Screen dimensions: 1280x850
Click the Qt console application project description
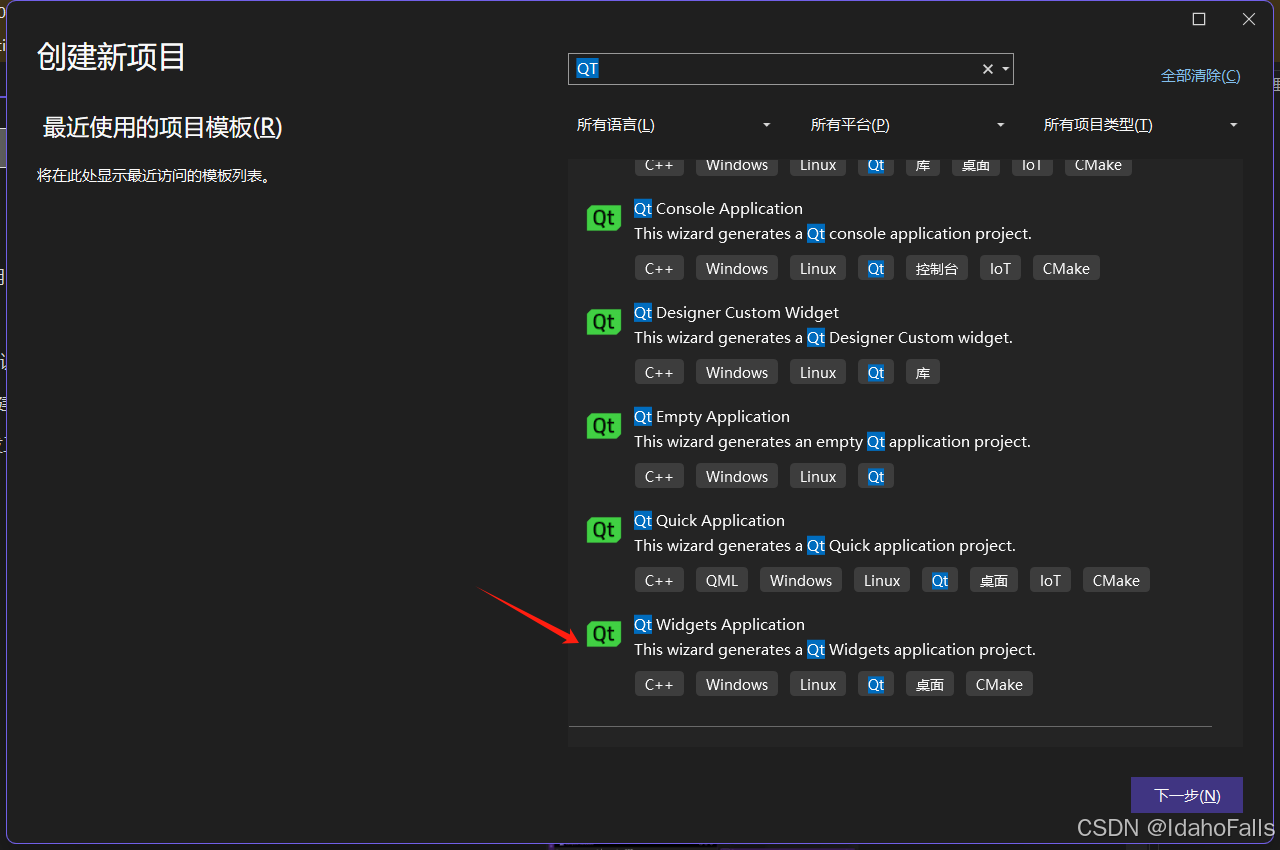click(833, 234)
